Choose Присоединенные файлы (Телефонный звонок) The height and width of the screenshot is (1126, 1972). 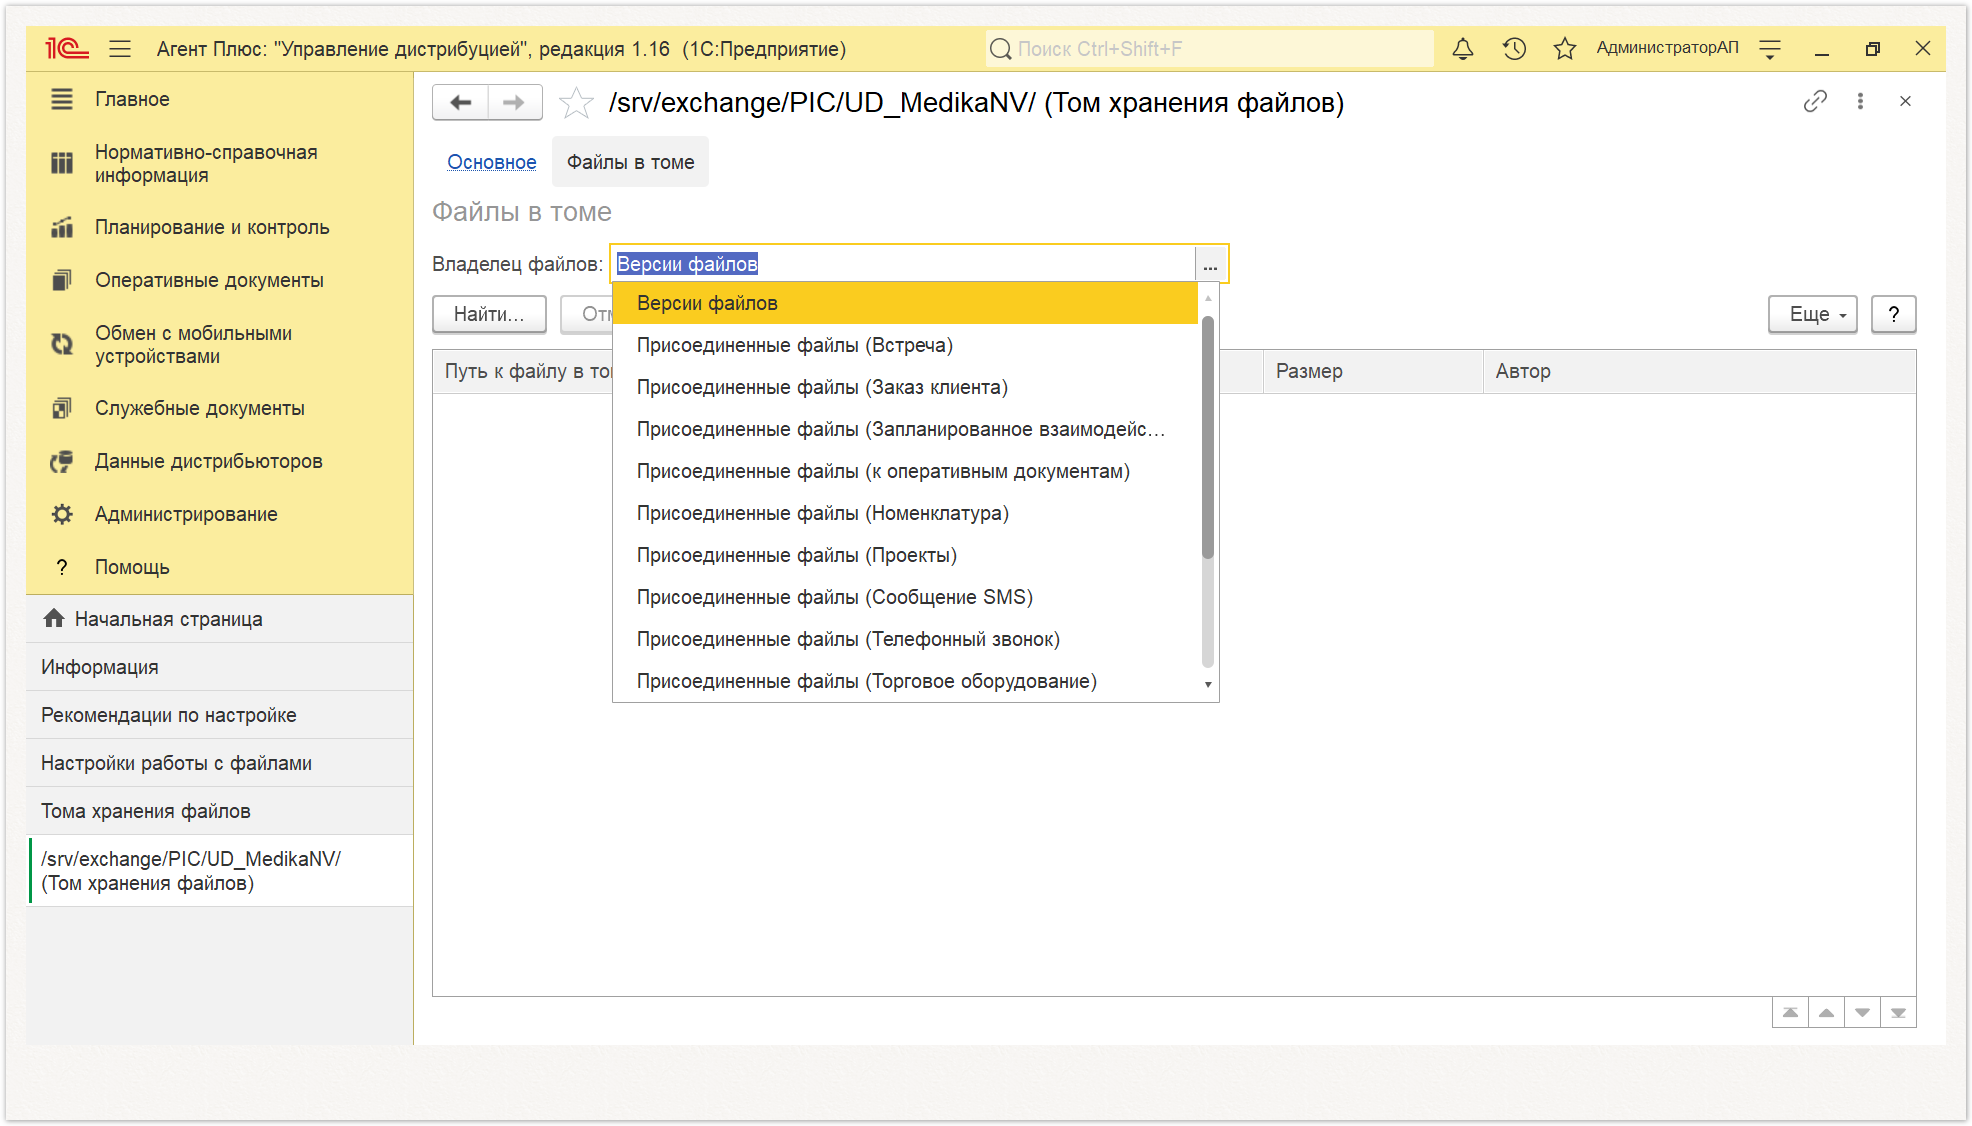coord(905,639)
